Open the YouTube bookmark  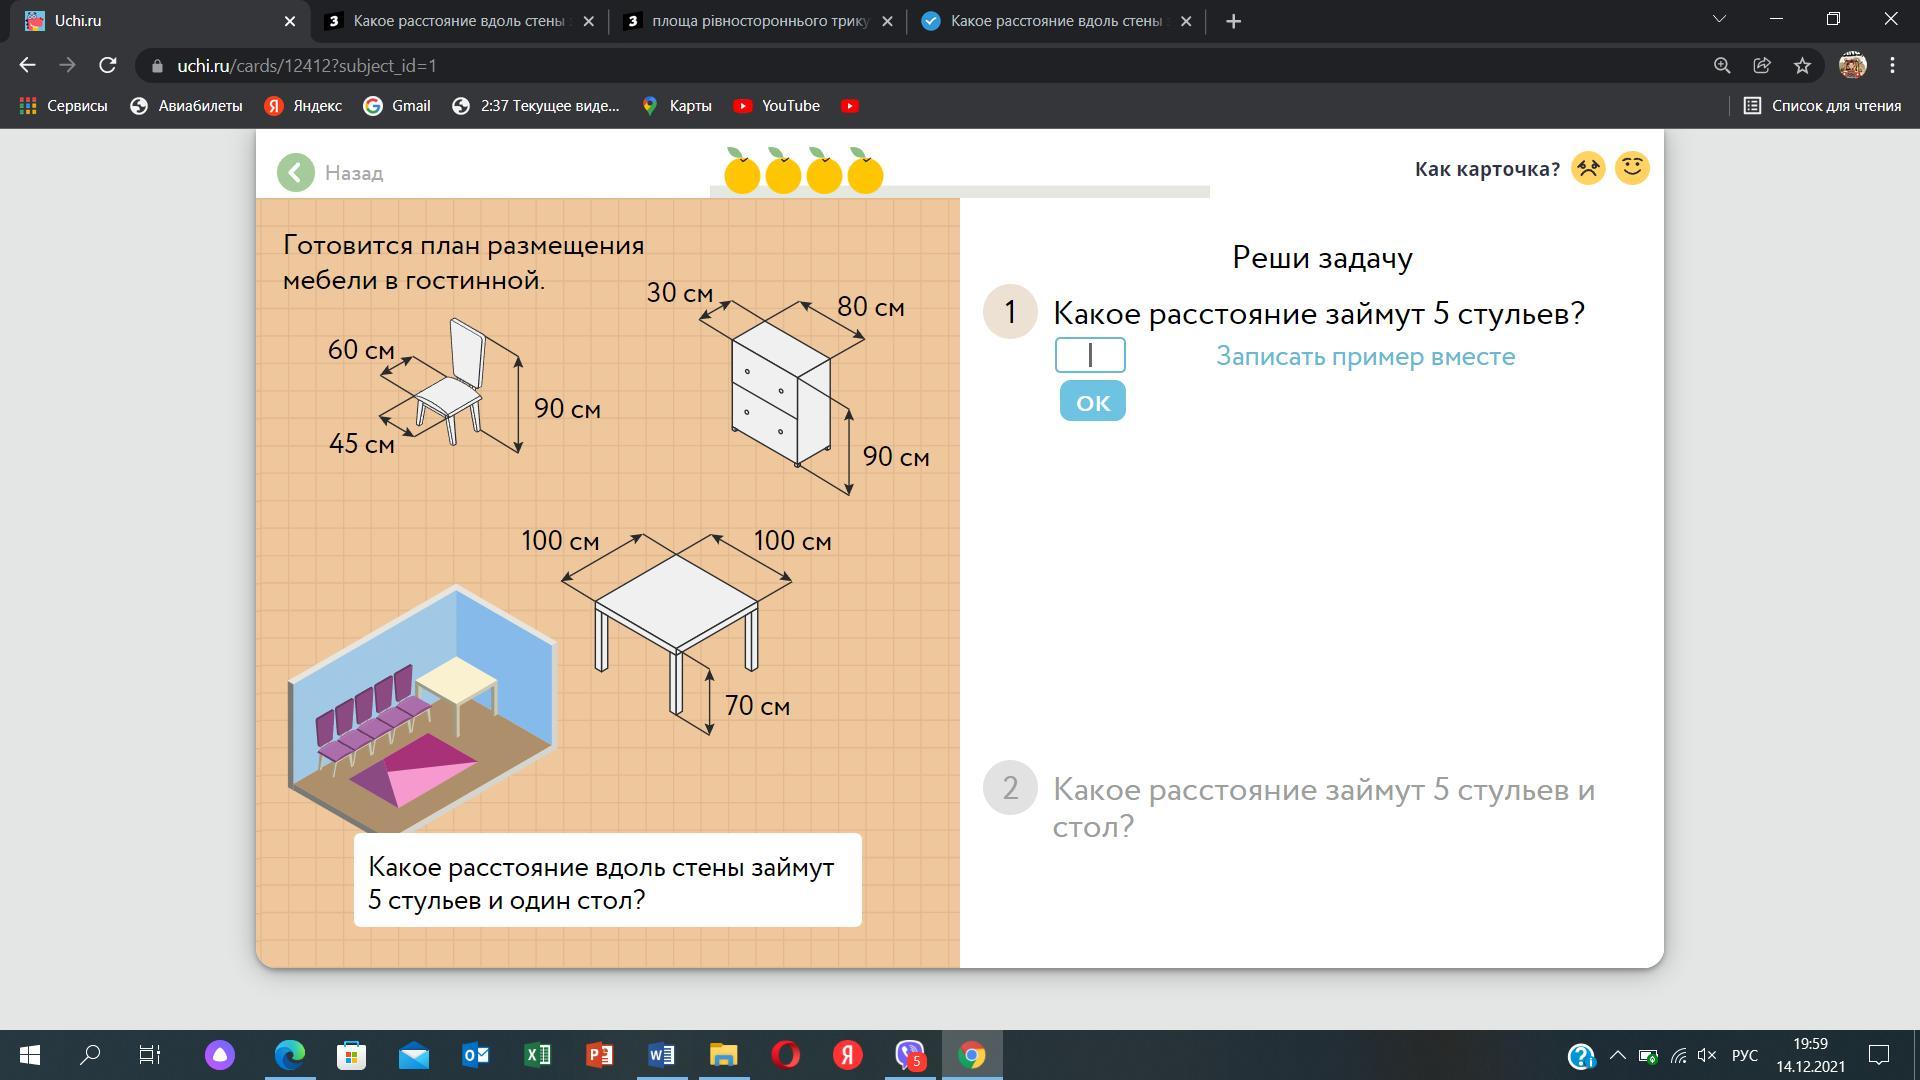point(777,106)
